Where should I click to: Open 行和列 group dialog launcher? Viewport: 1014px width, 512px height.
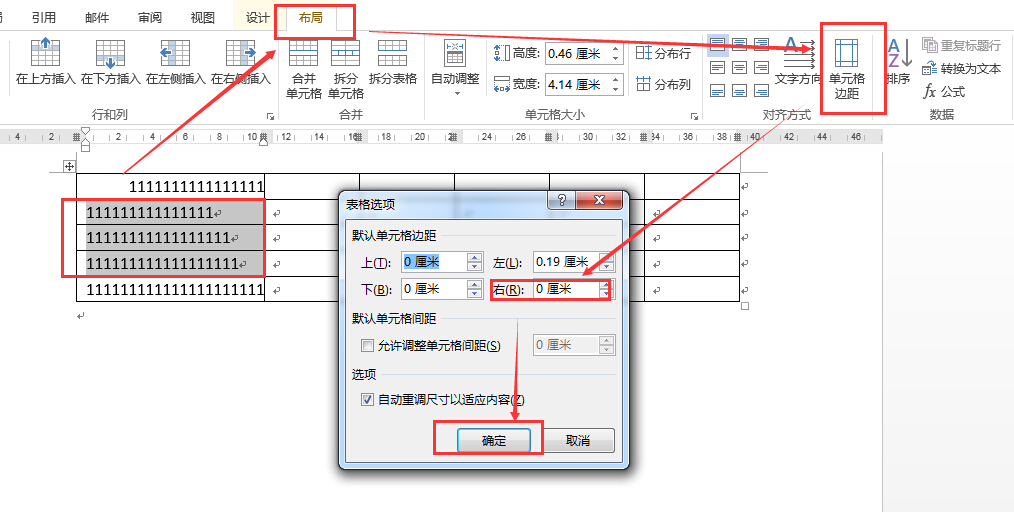click(270, 116)
